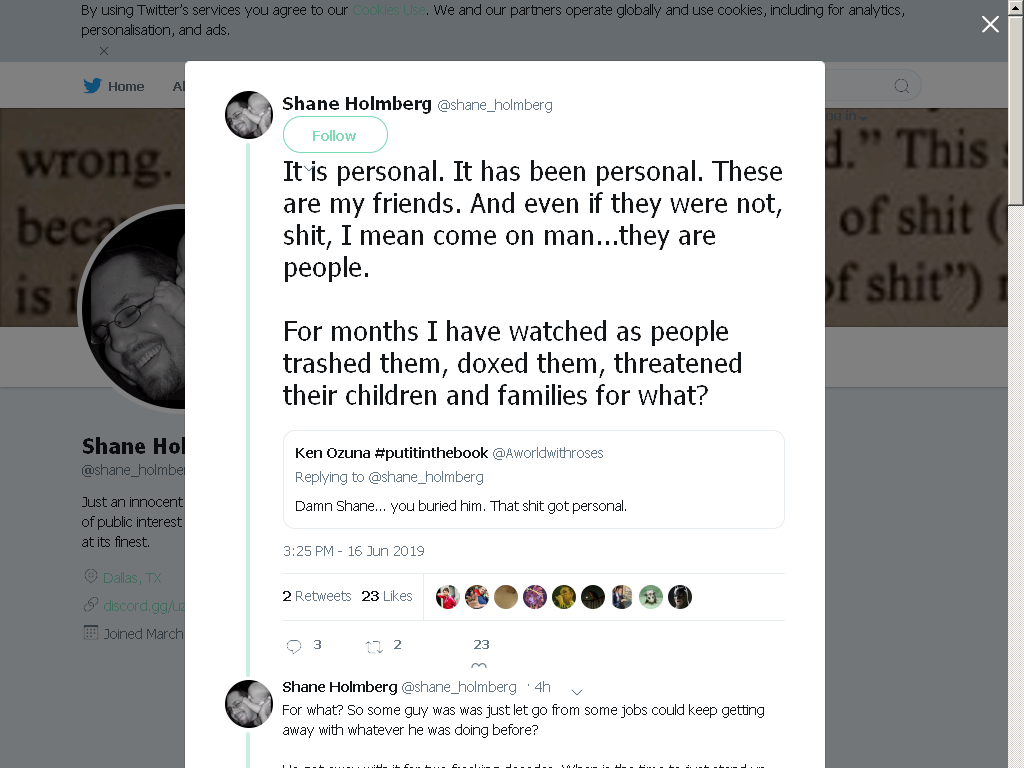The width and height of the screenshot is (1024, 768).
Task: Open Shane Holmberg's avatar at tweet top
Action: (x=249, y=115)
